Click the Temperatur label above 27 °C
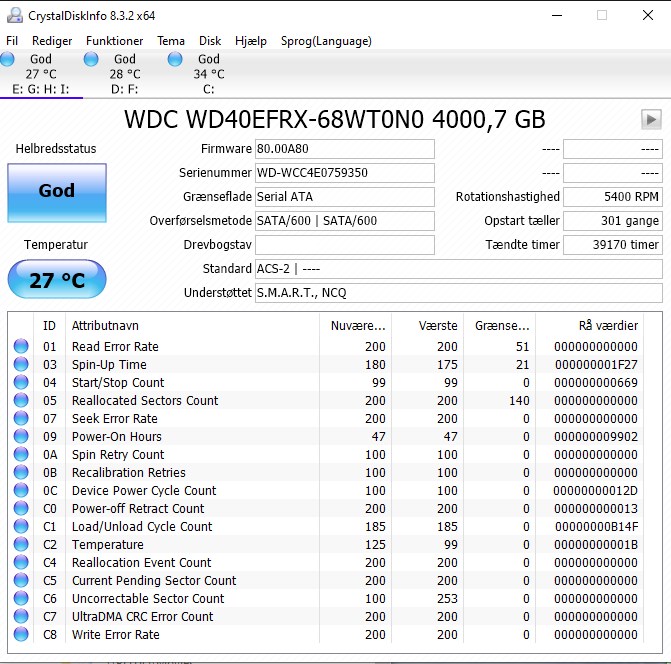The height and width of the screenshot is (664, 671). tap(56, 245)
